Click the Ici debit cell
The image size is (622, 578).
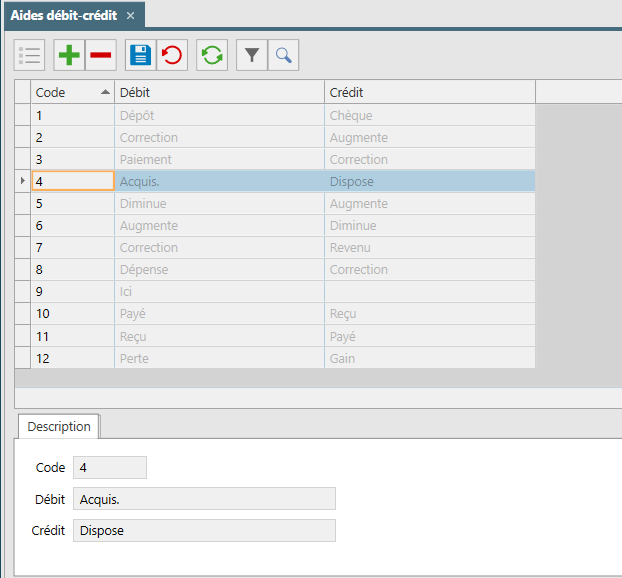(219, 292)
